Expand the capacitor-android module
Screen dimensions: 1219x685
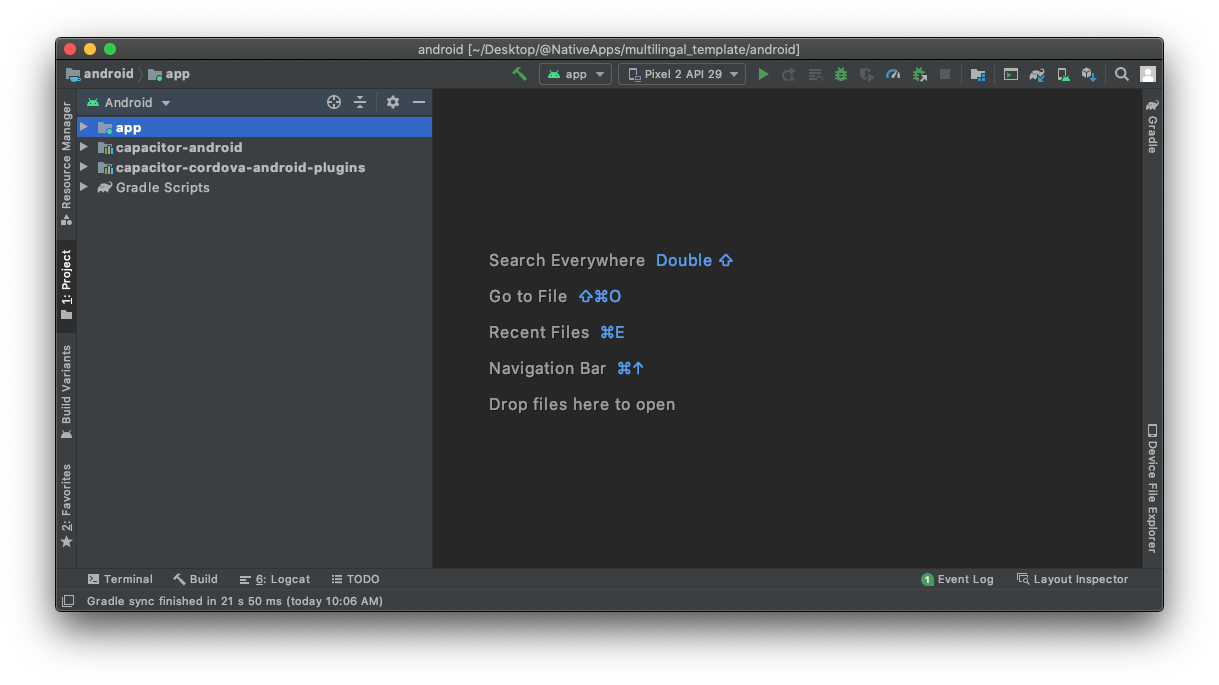point(84,147)
